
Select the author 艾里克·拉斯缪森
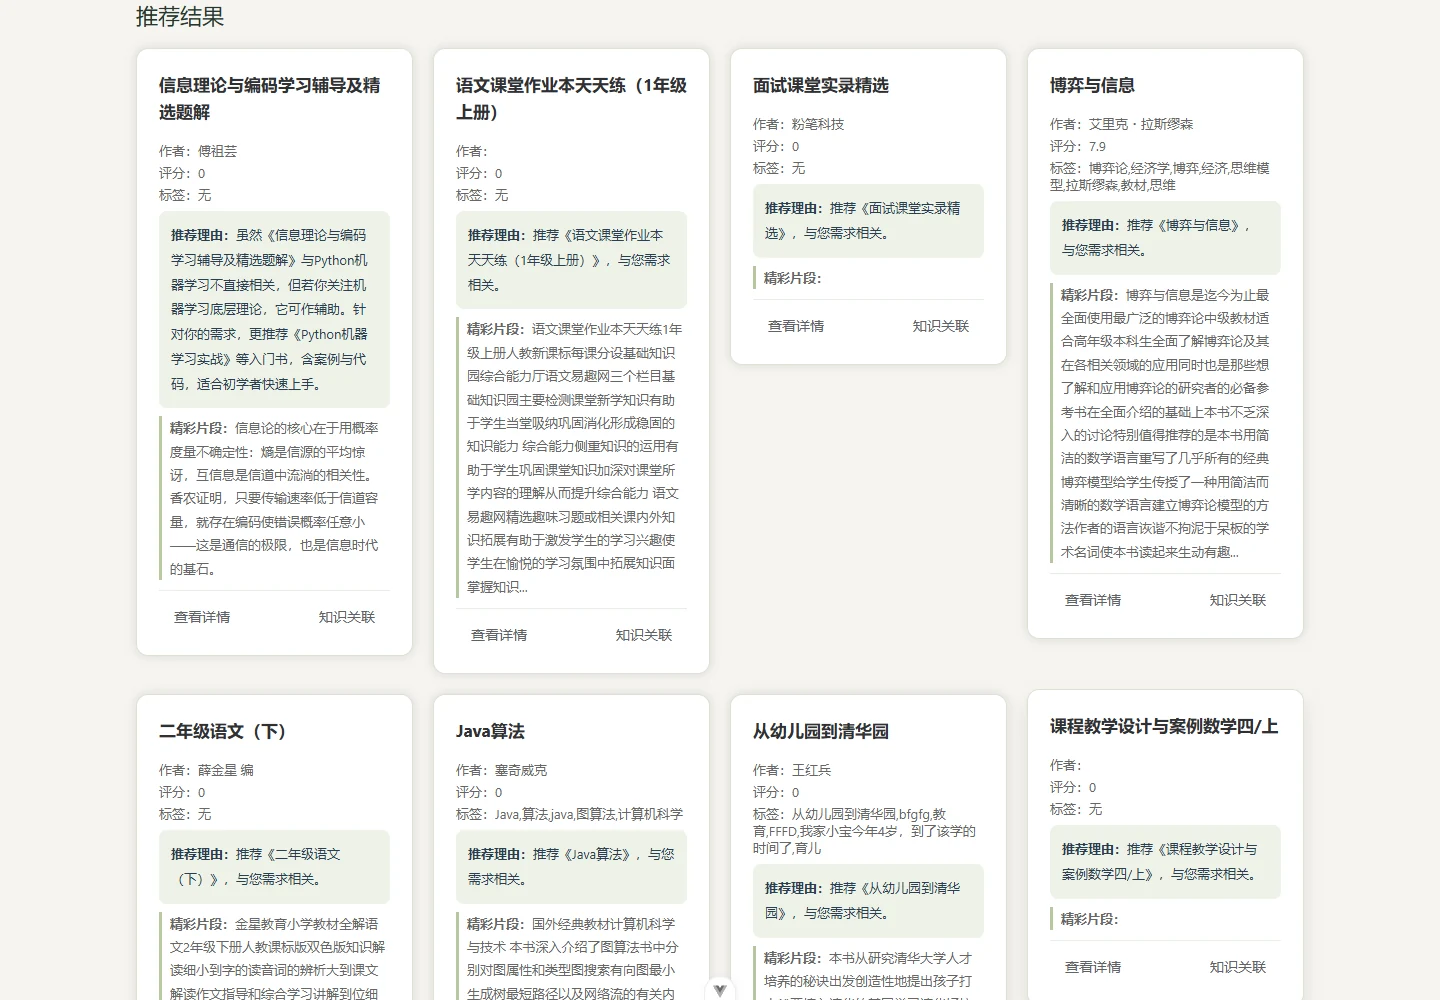(1141, 124)
